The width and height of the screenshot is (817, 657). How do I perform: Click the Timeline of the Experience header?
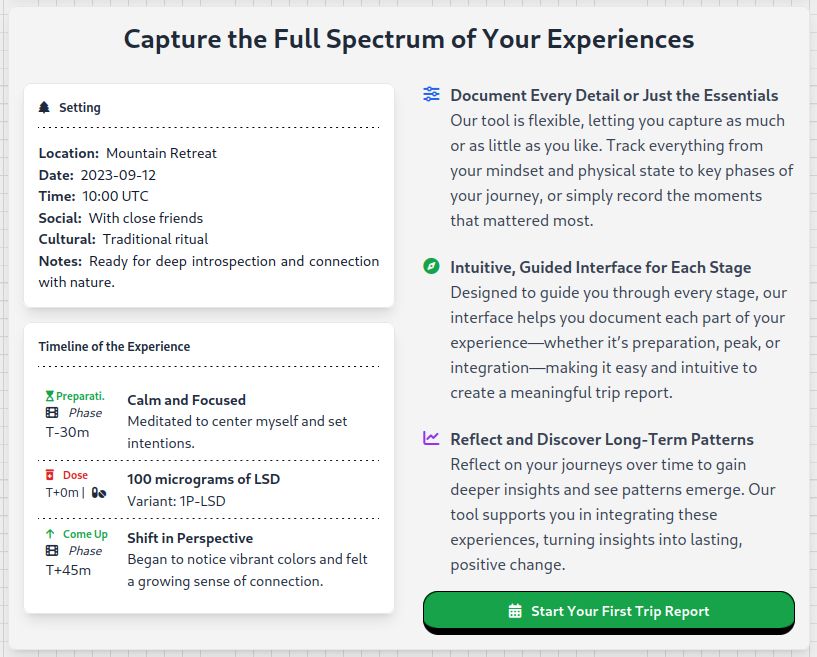pyautogui.click(x=114, y=346)
